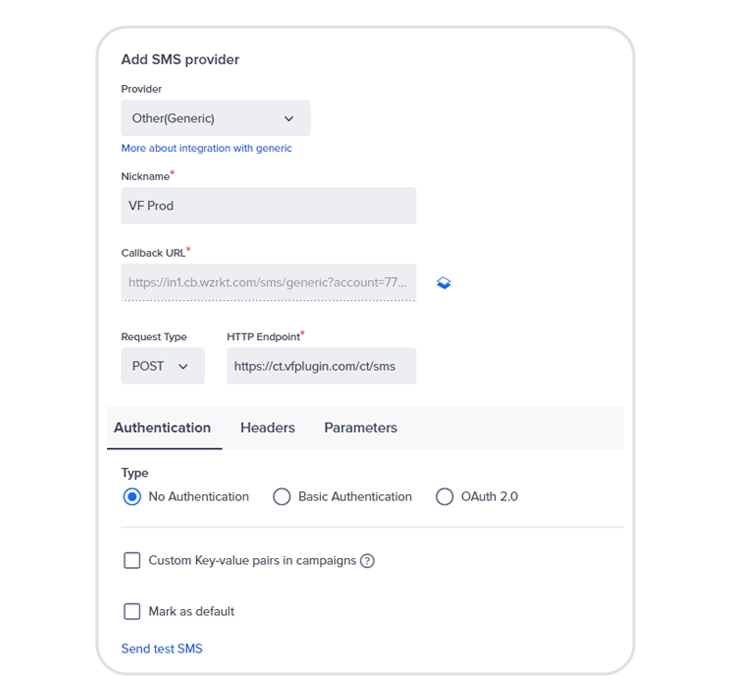
Task: Enable Custom Key-value pairs in campaigns
Action: click(132, 560)
